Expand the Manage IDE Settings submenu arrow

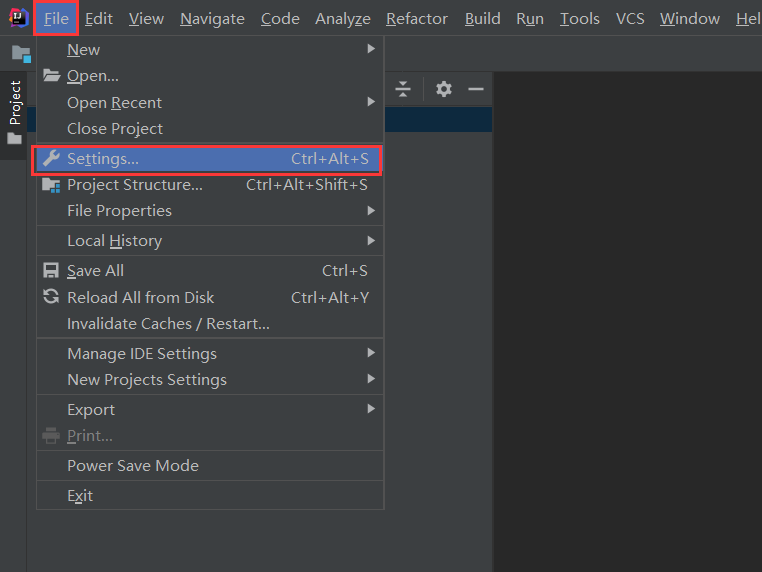[371, 353]
